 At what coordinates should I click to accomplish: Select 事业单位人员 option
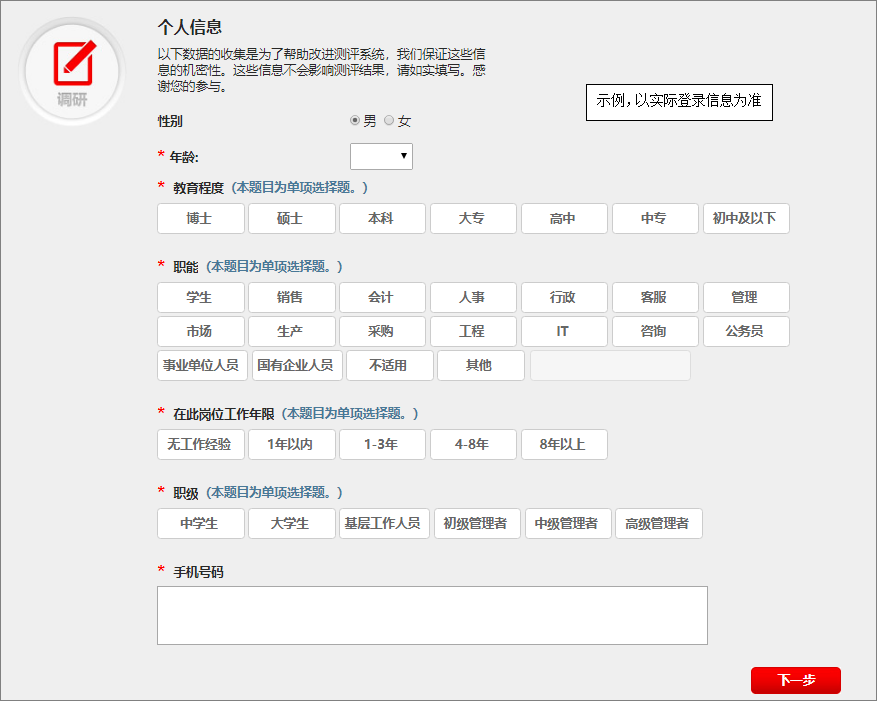click(202, 365)
